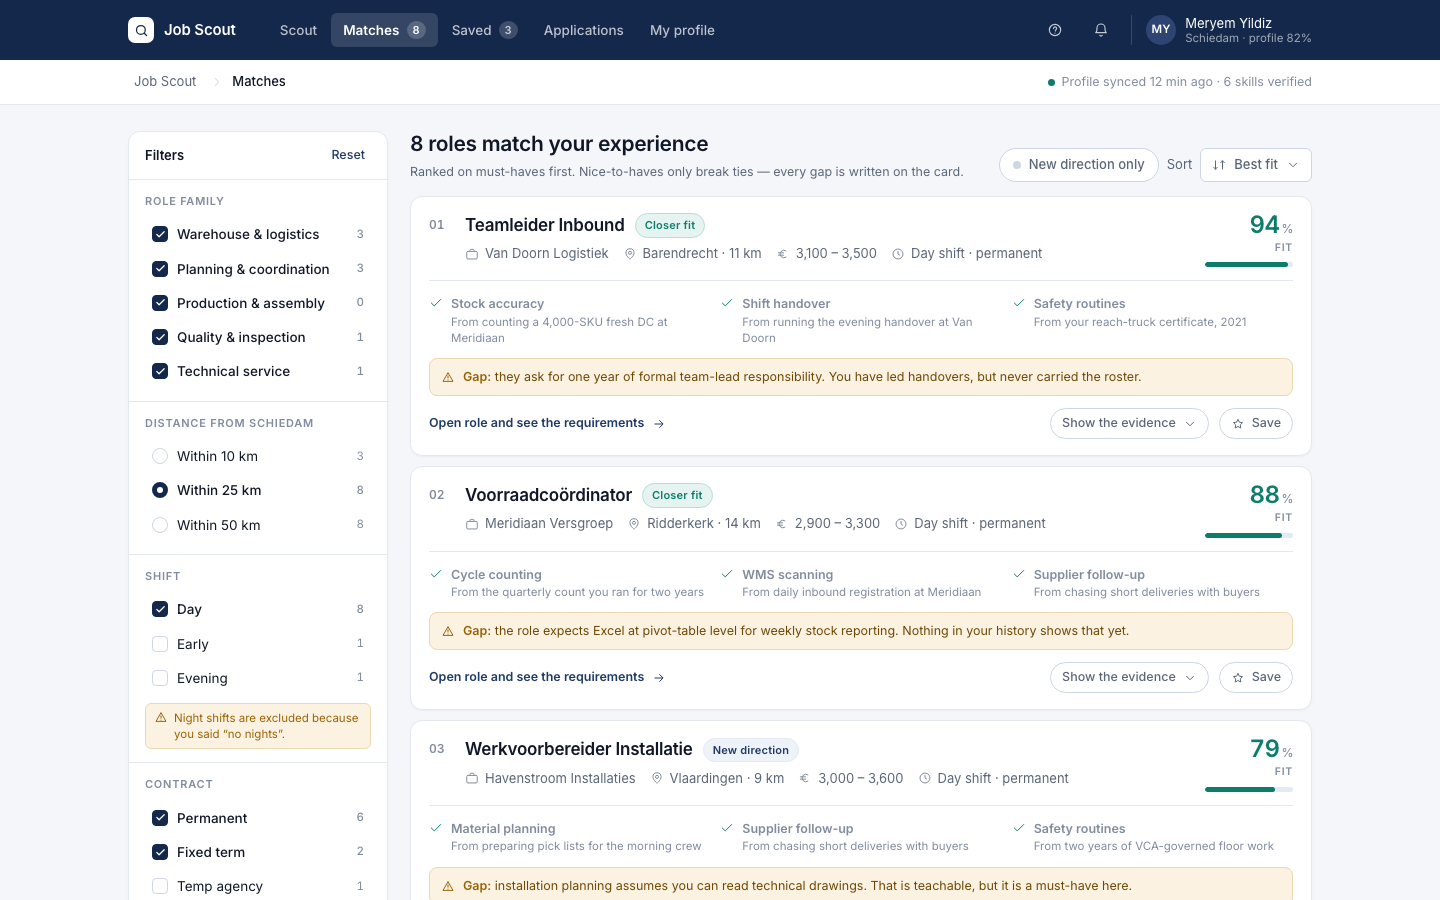The width and height of the screenshot is (1440, 900).
Task: Click the checkmark icon beside Stock accuracy
Action: (436, 303)
